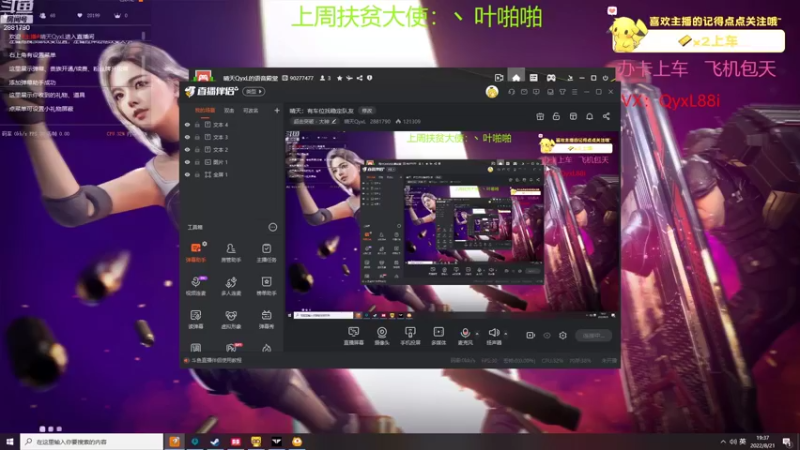Viewport: 800px width, 450px height.
Task: Click the home icon in the voice room window
Action: pos(516,78)
